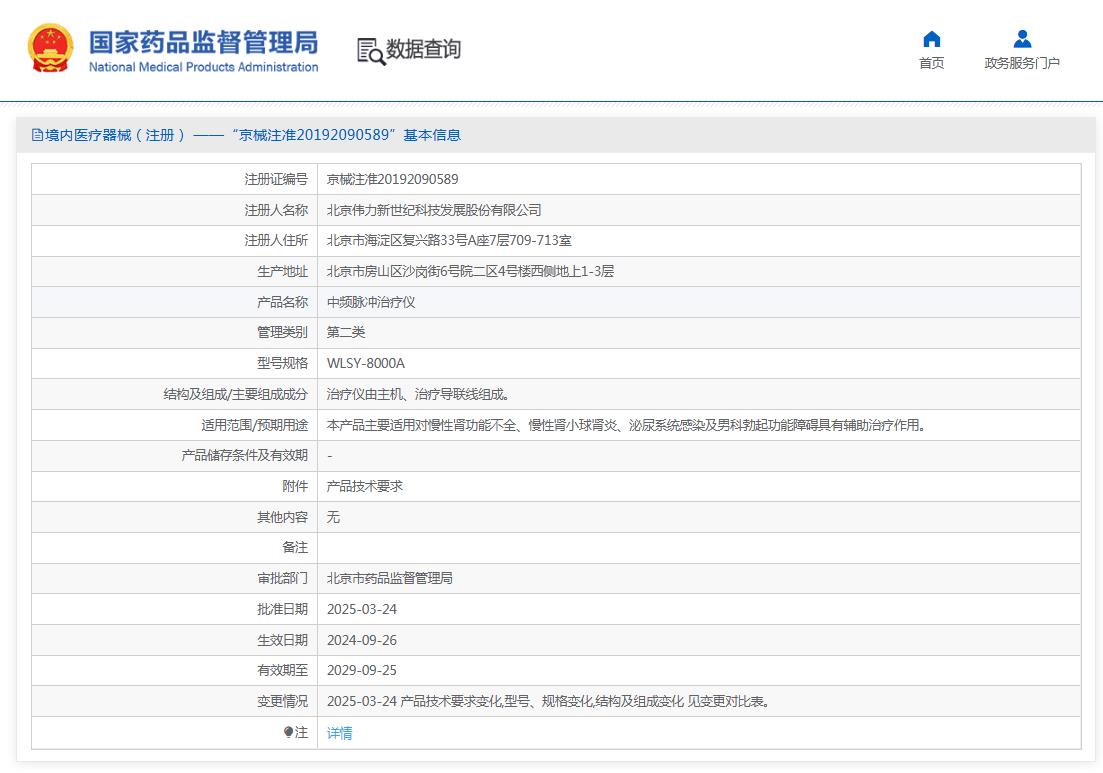Click the 国家药品监督管理局 banner title
Image resolution: width=1103 pixels, height=773 pixels.
coord(203,44)
